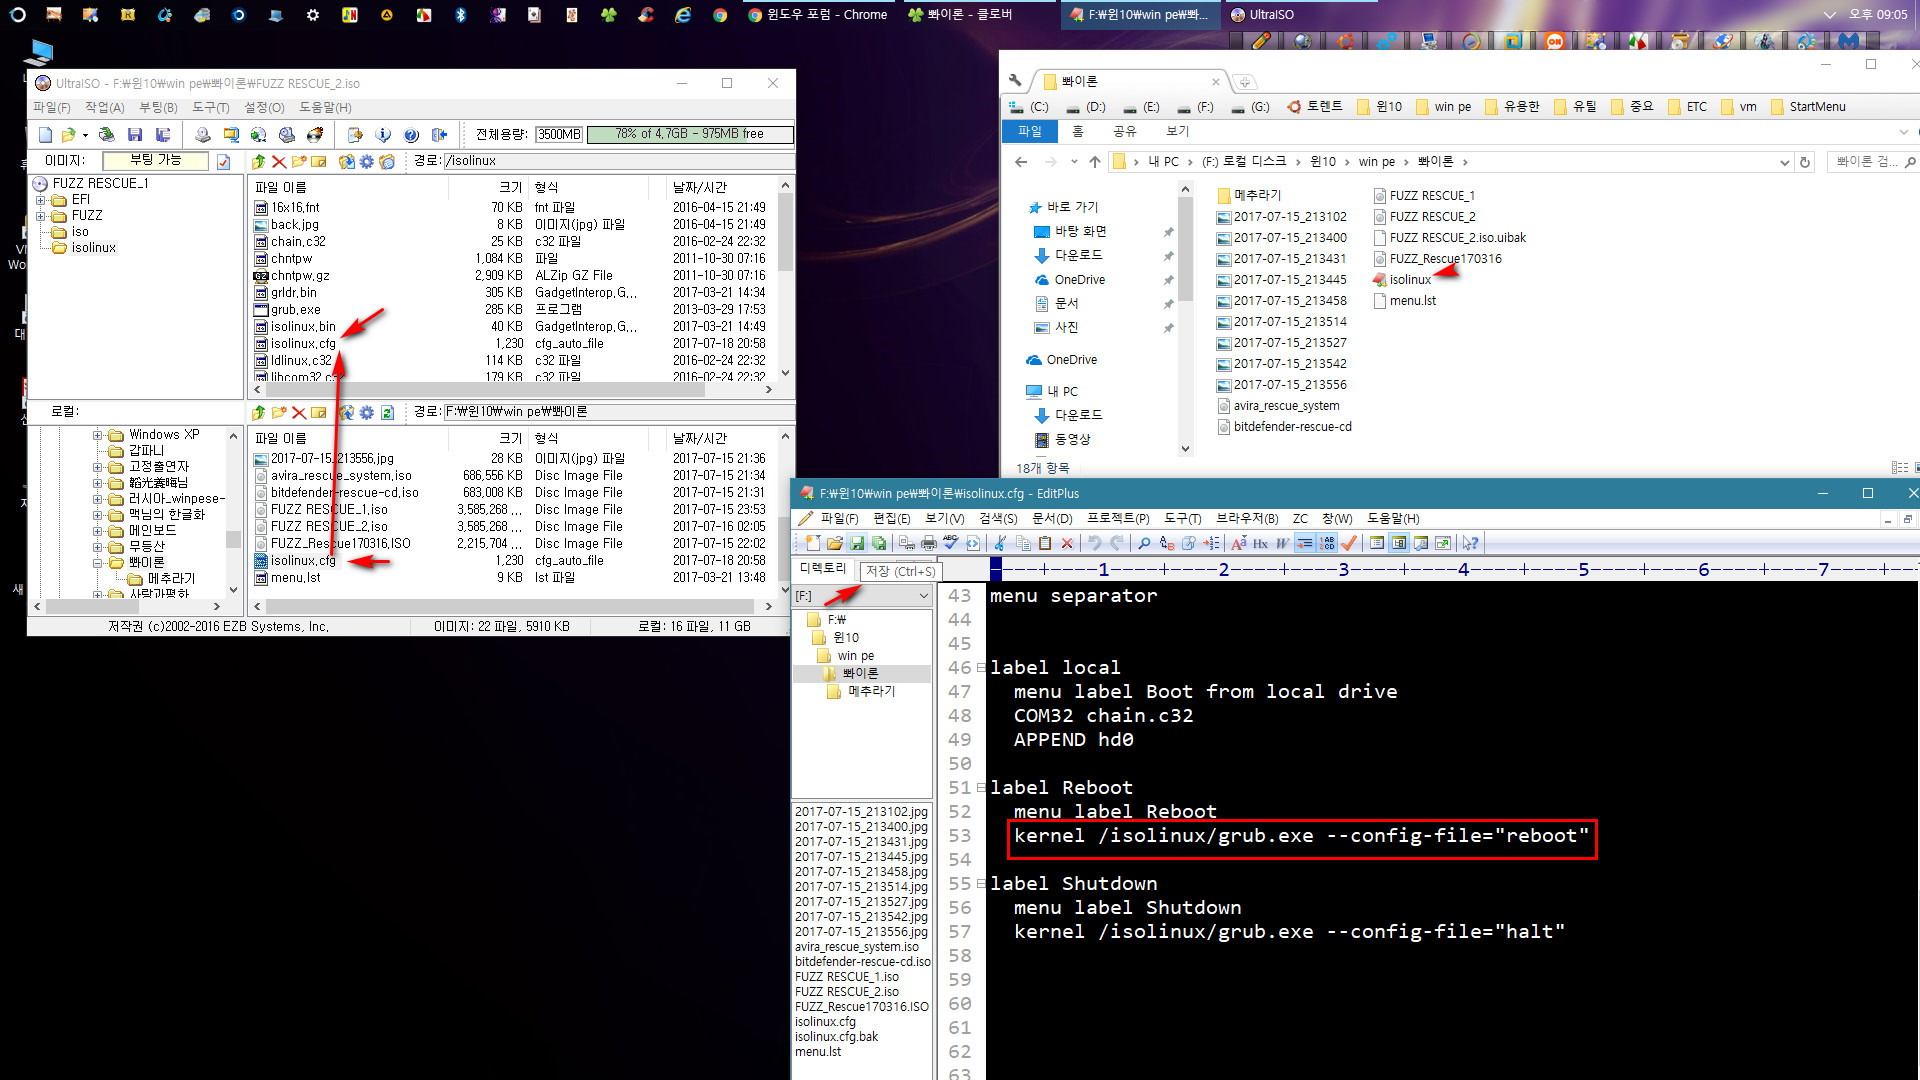Click the Find magnifier icon in EditPlus toolbar
The height and width of the screenshot is (1080, 1920).
1144,543
